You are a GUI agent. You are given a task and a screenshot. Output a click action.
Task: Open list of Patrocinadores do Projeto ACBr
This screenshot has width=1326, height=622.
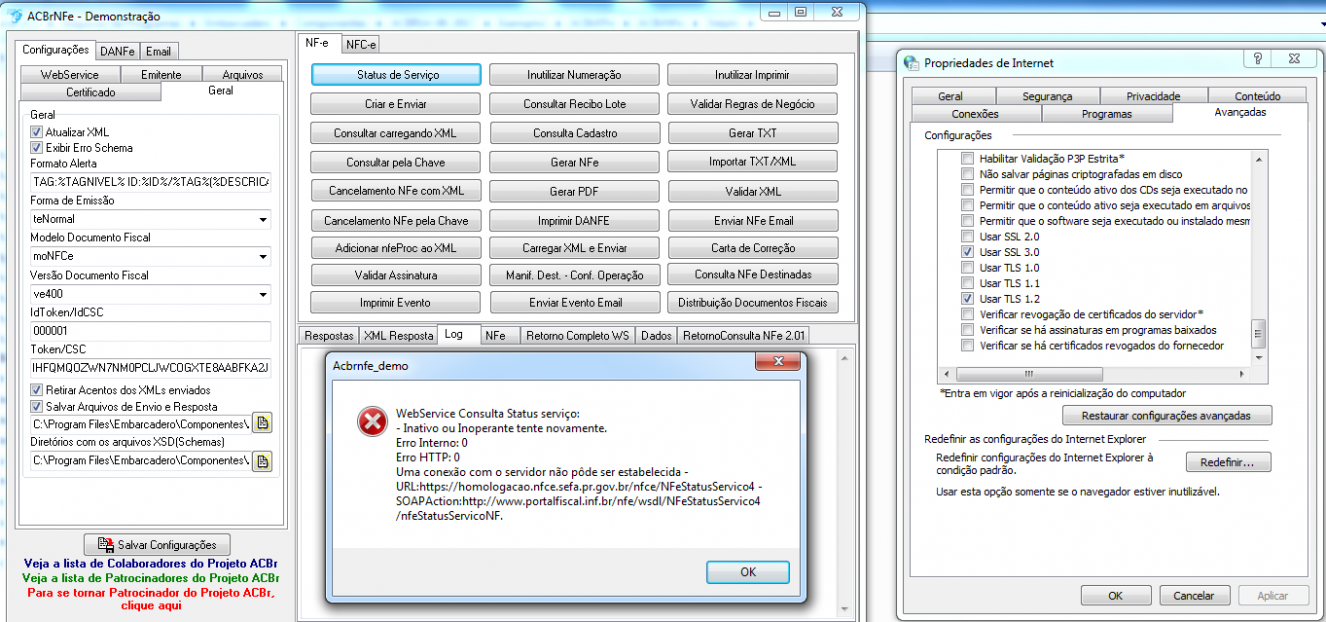click(x=150, y=578)
